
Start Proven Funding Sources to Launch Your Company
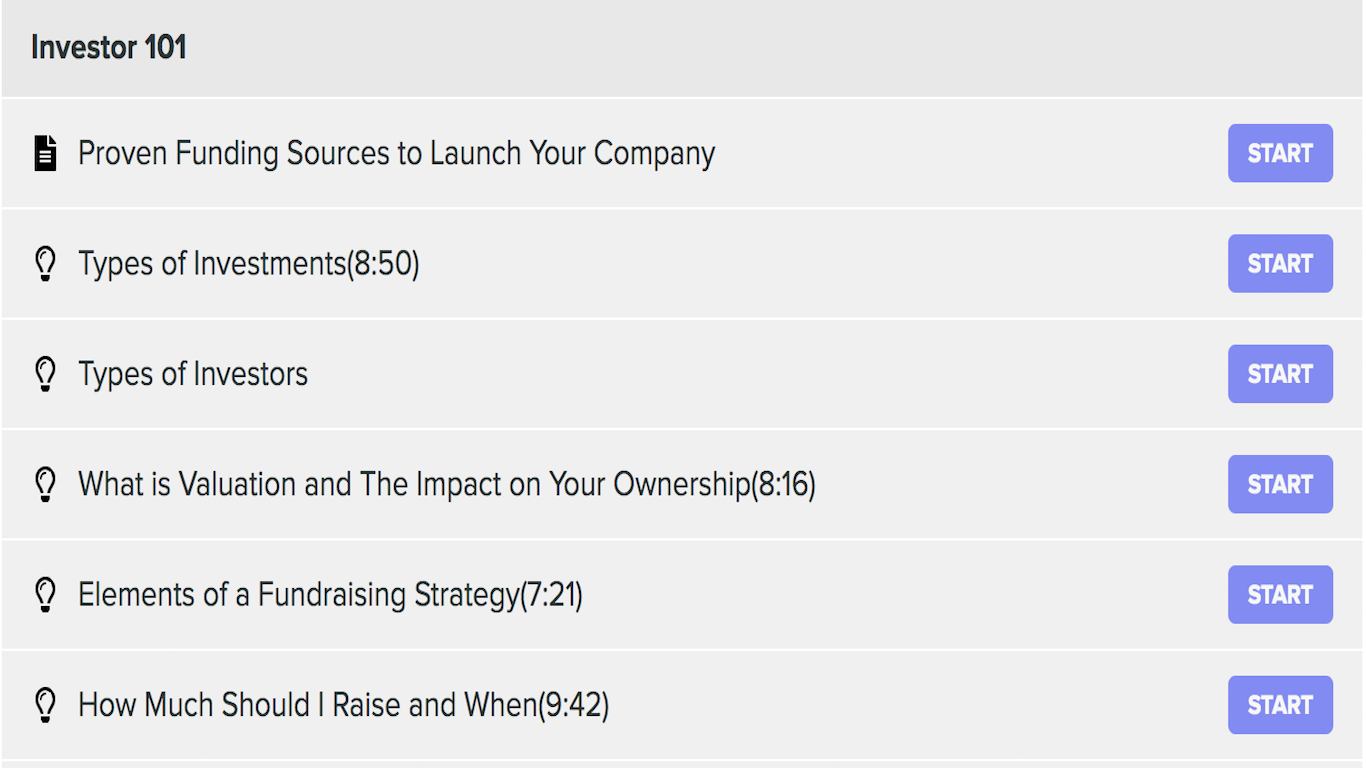1279,153
